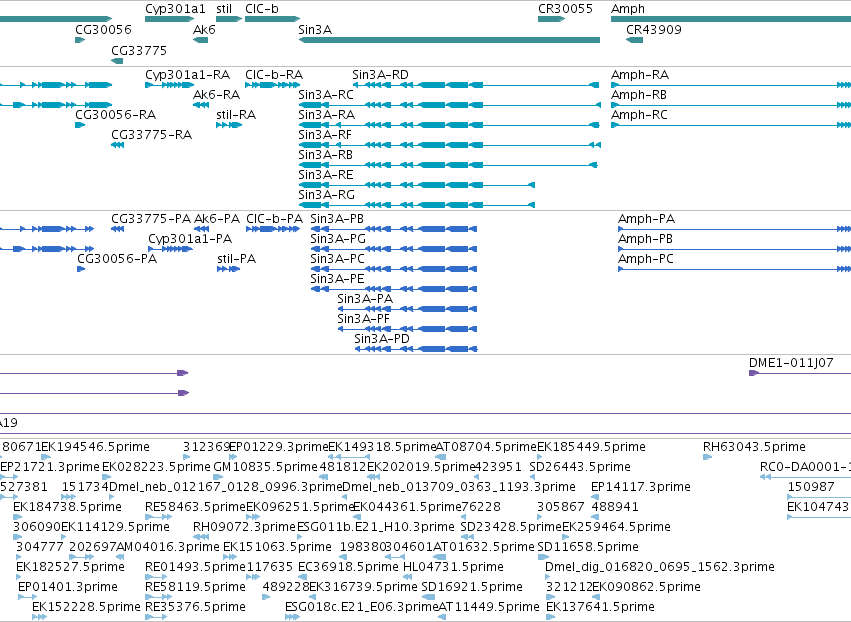Select protein Amph-PA label
The width and height of the screenshot is (851, 622).
click(646, 219)
